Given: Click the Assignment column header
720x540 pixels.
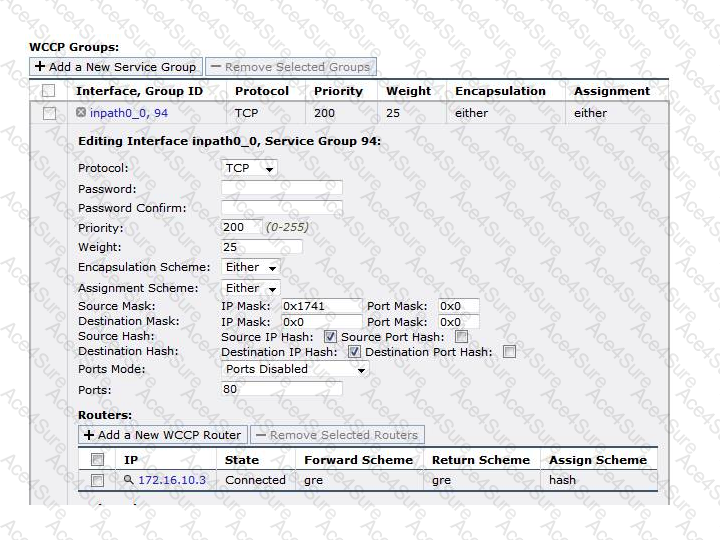Looking at the screenshot, I should [612, 91].
